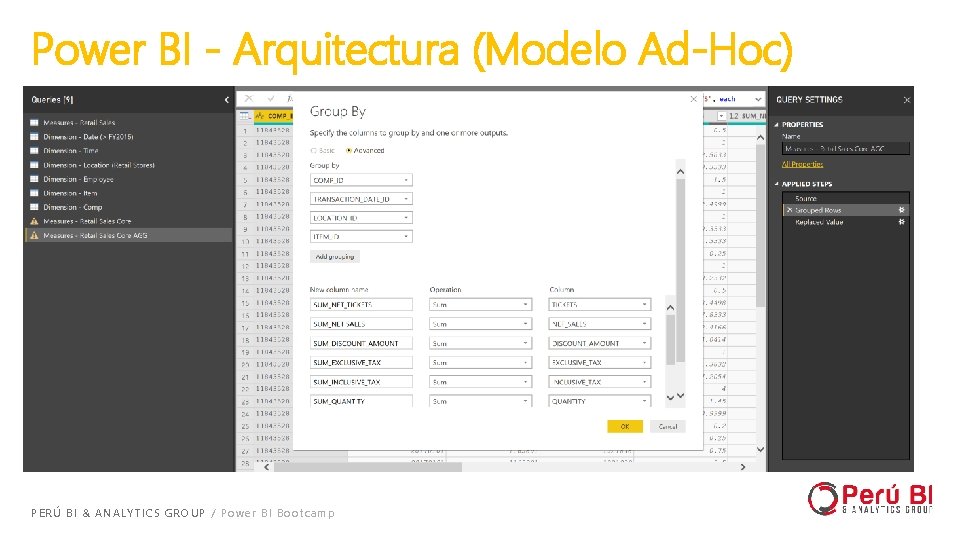
Task: Collapse the Queries pane with the chevron
Action: tap(227, 100)
